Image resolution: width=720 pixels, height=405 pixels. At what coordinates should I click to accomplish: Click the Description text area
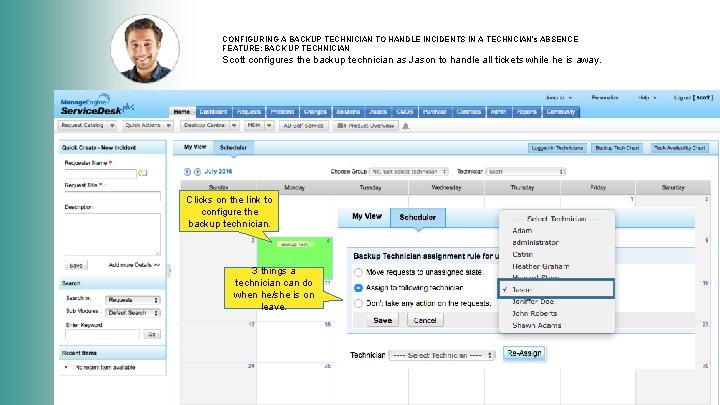[112, 234]
